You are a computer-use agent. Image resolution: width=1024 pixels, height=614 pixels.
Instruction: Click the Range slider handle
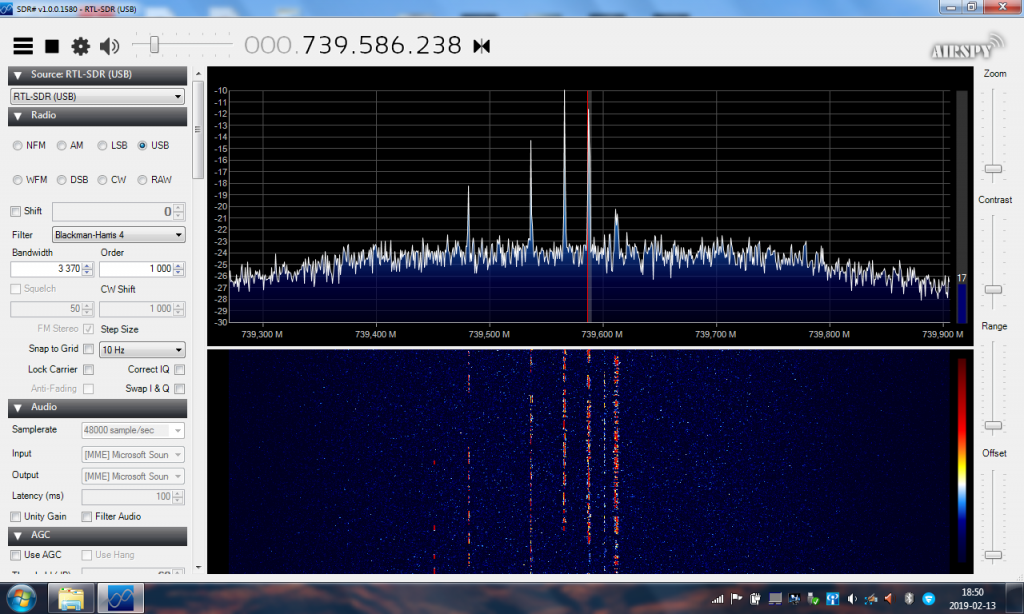pos(993,425)
